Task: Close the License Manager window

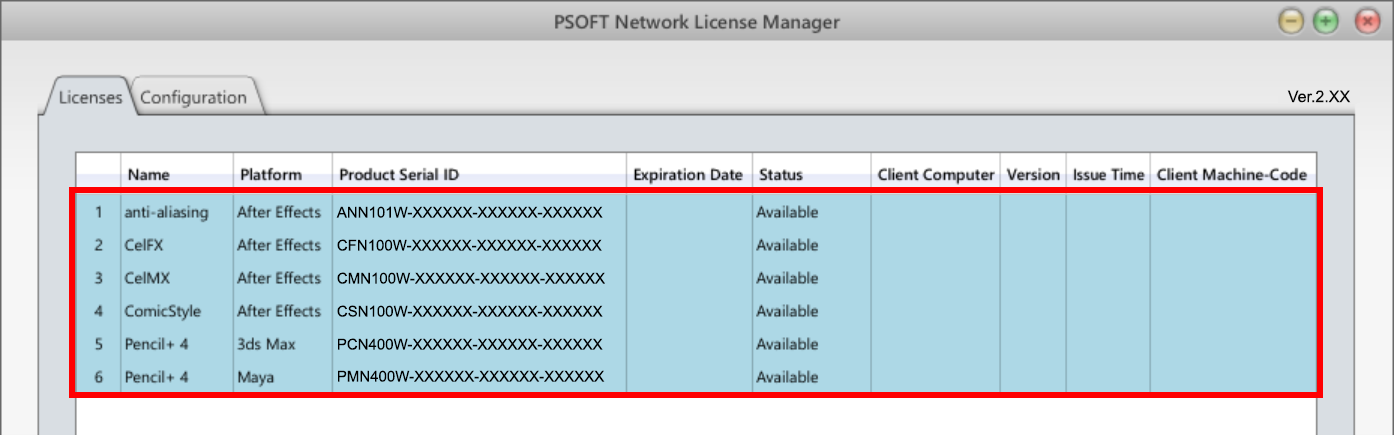Action: 1366,22
